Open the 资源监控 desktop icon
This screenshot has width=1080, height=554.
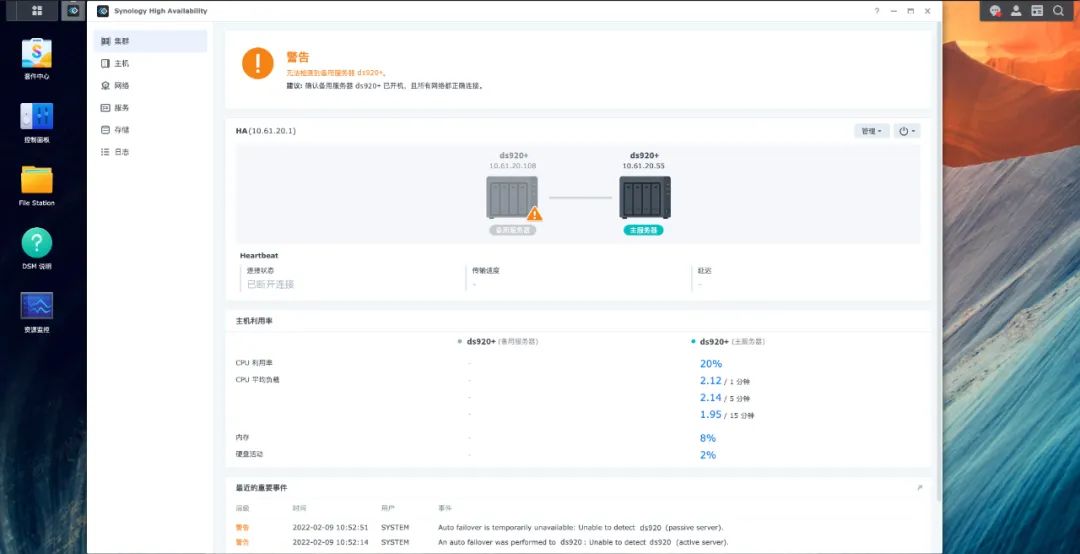tap(37, 312)
